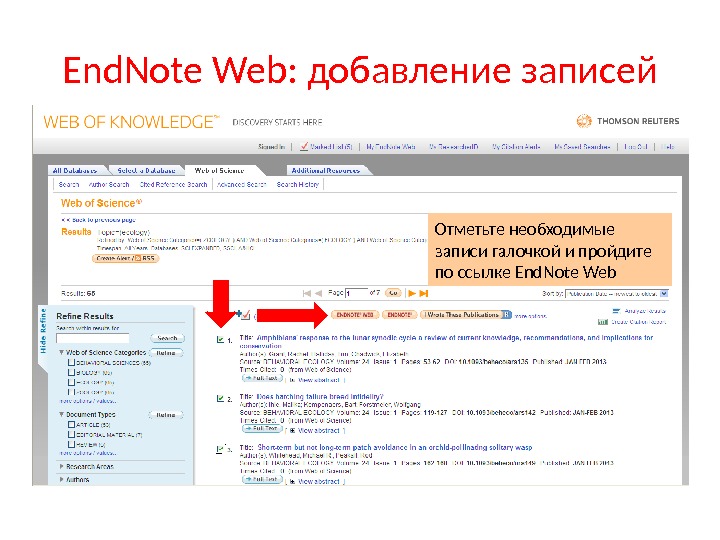Expand View abstract for record 1
This screenshot has height=540, width=720.
(316, 380)
